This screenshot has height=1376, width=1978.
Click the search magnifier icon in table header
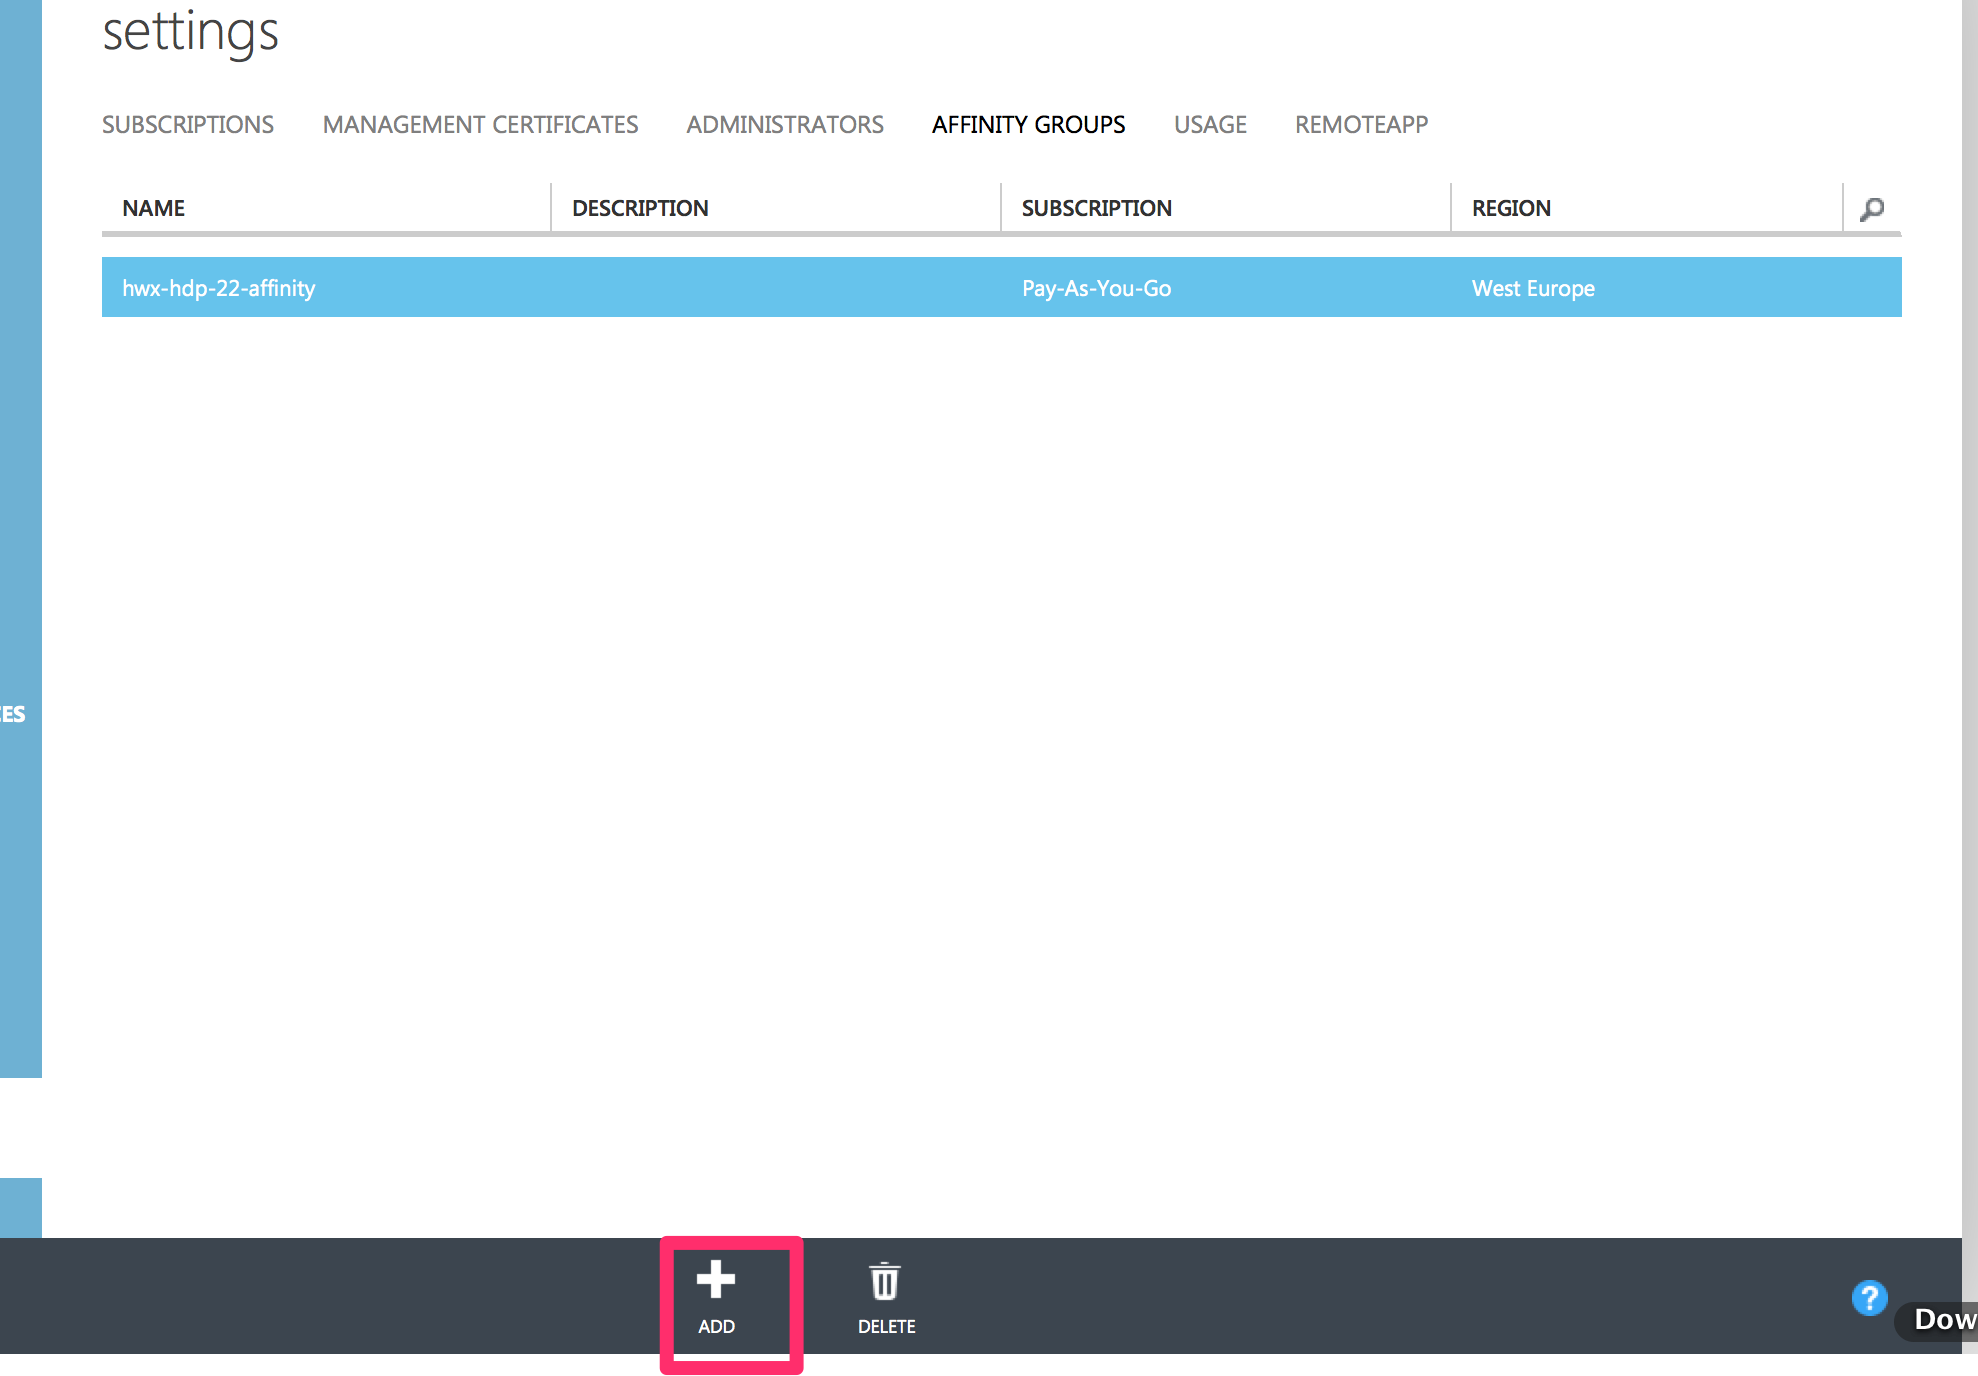click(1871, 209)
